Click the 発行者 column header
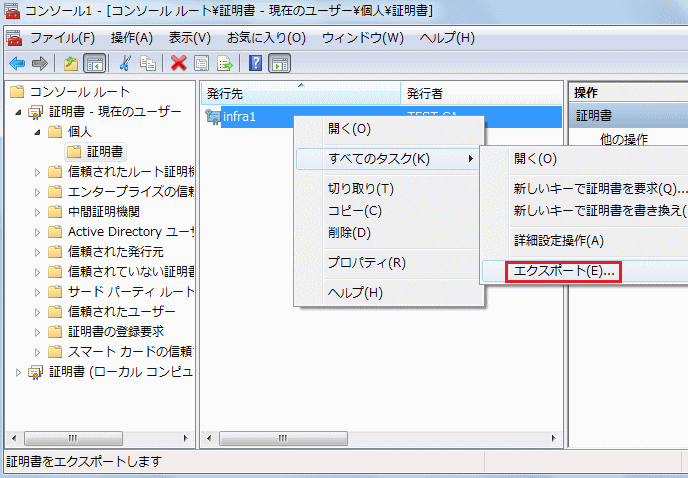 click(480, 93)
